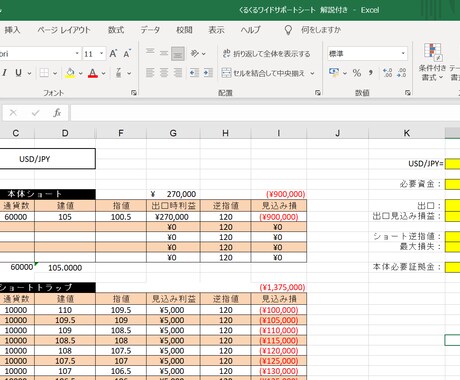460x380 pixels.
Task: Align text left
Action: pos(150,73)
